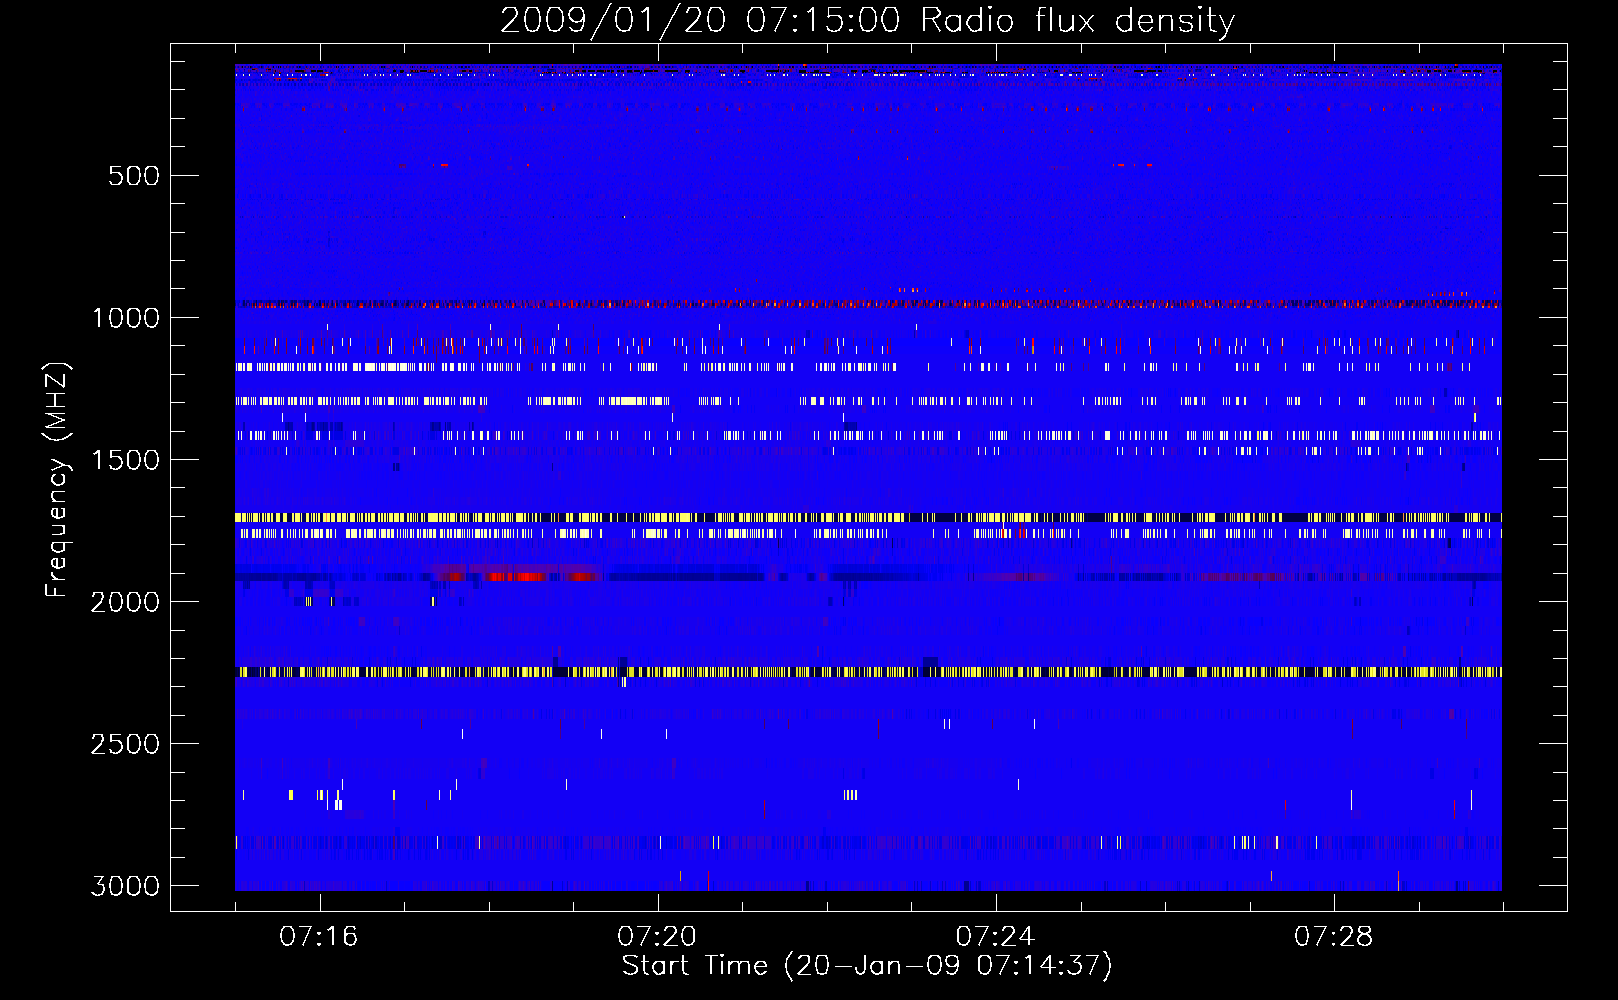Click the 'Frequency (MHZ)' axis title

click(57, 480)
